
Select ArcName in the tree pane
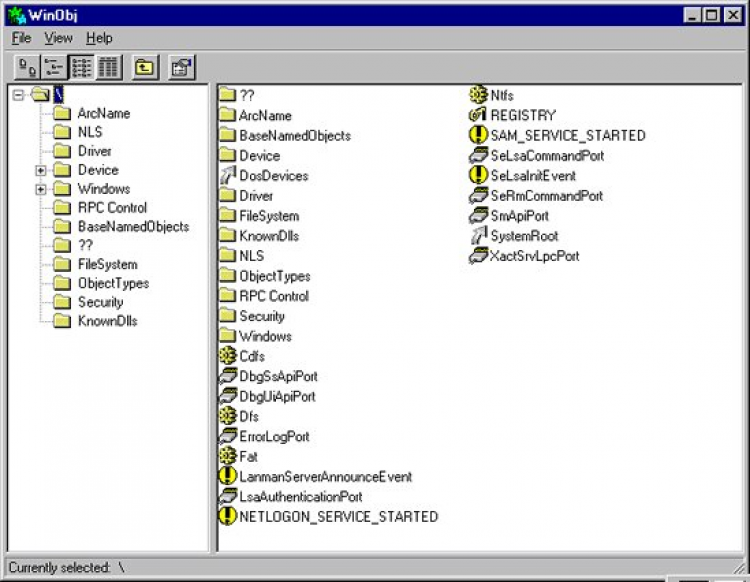pos(104,113)
